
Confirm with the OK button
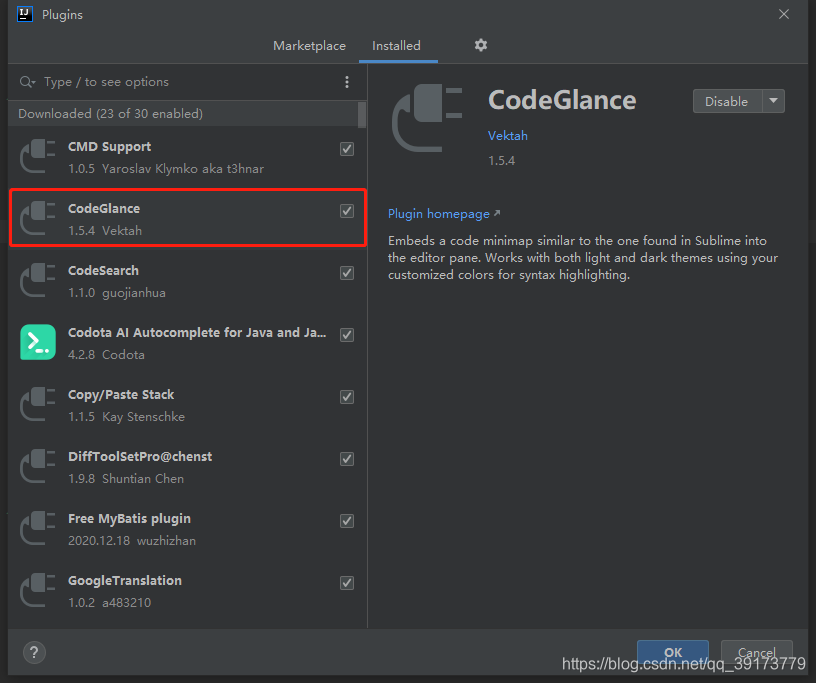pyautogui.click(x=673, y=652)
